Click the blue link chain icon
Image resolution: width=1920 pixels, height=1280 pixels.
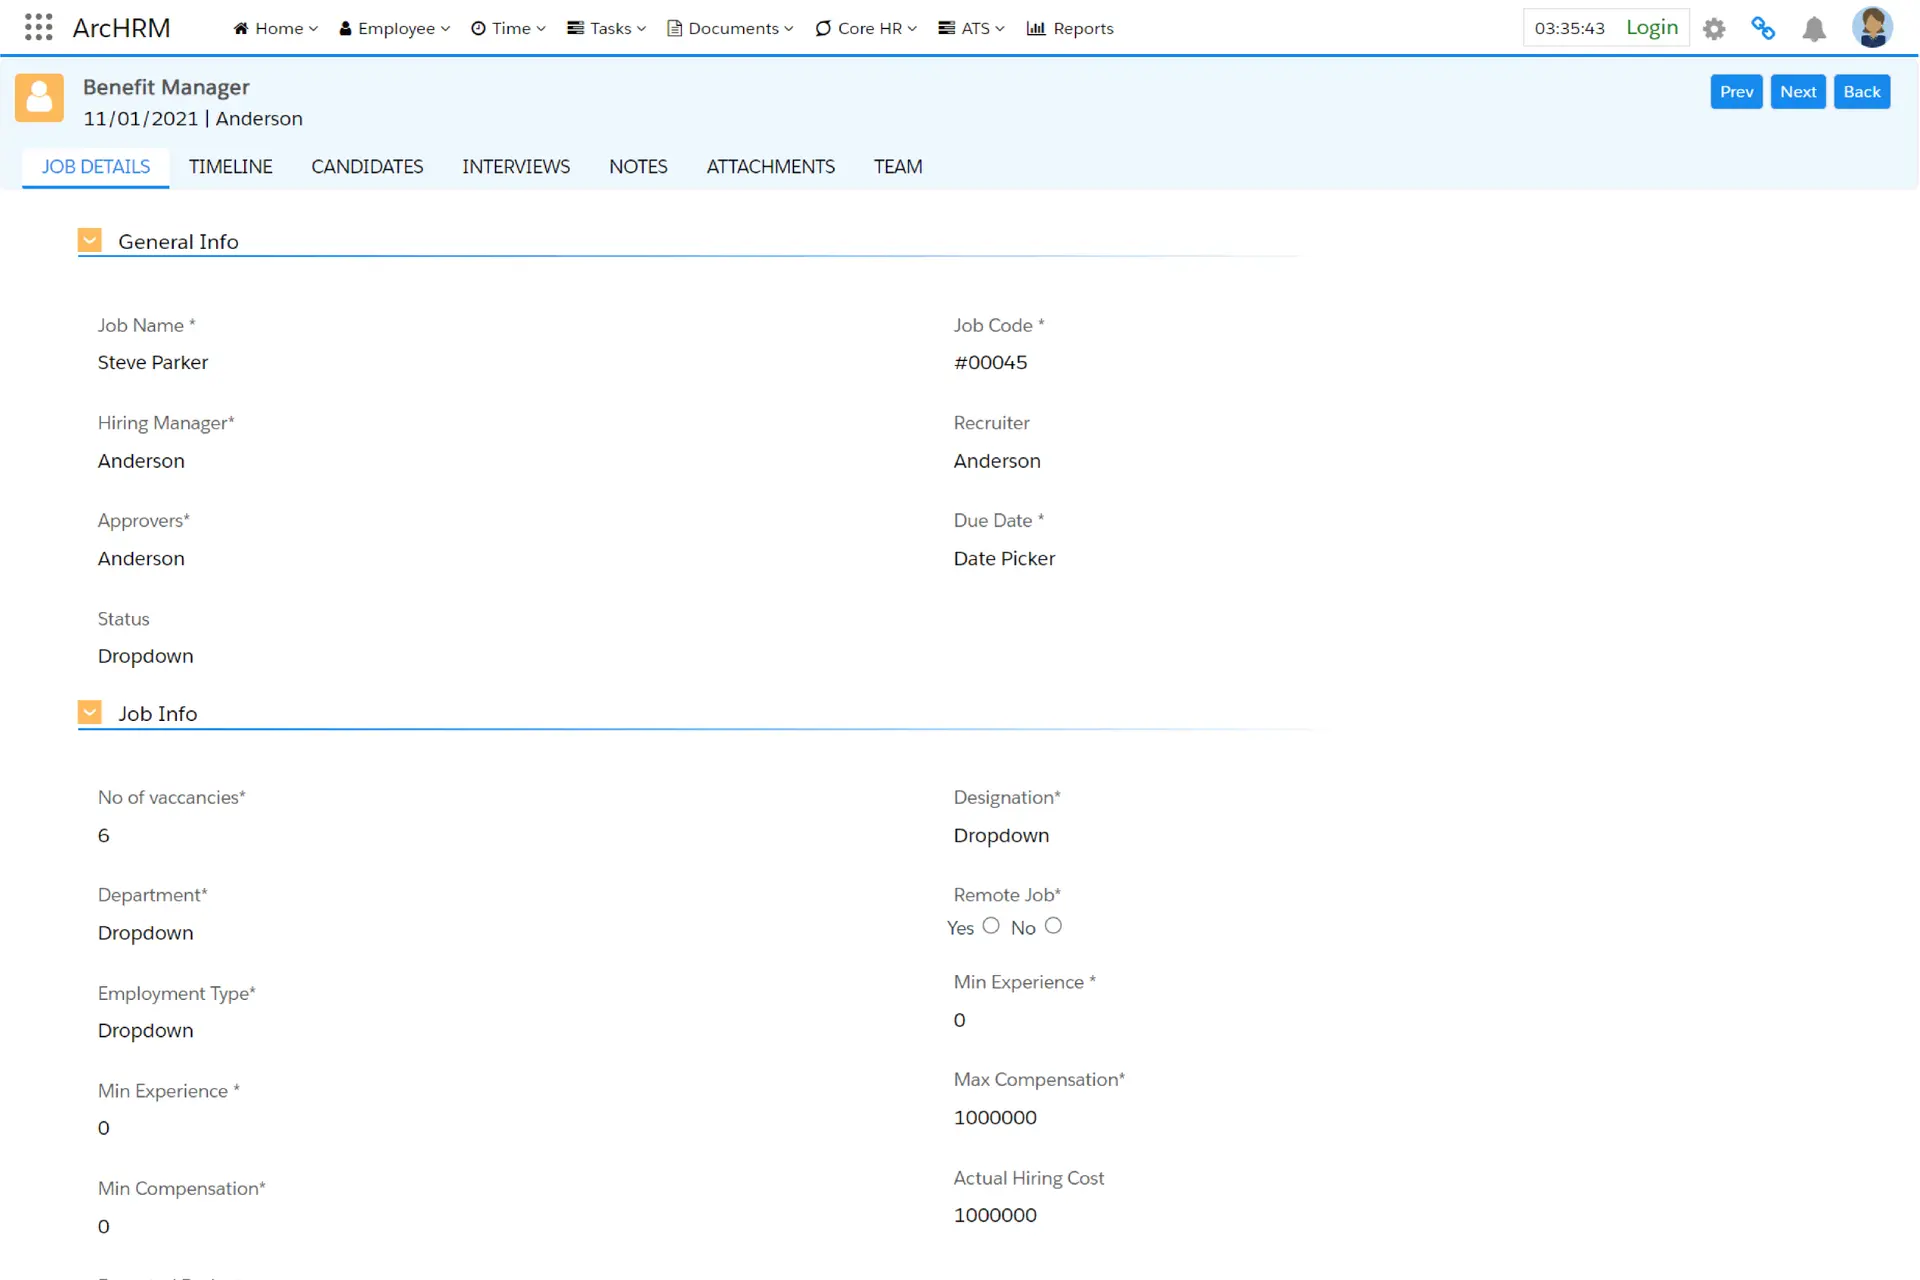(1763, 28)
